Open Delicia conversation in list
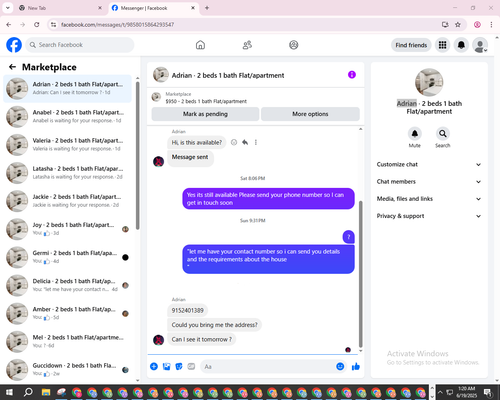Screen dimensions: 500x400 pos(67,285)
